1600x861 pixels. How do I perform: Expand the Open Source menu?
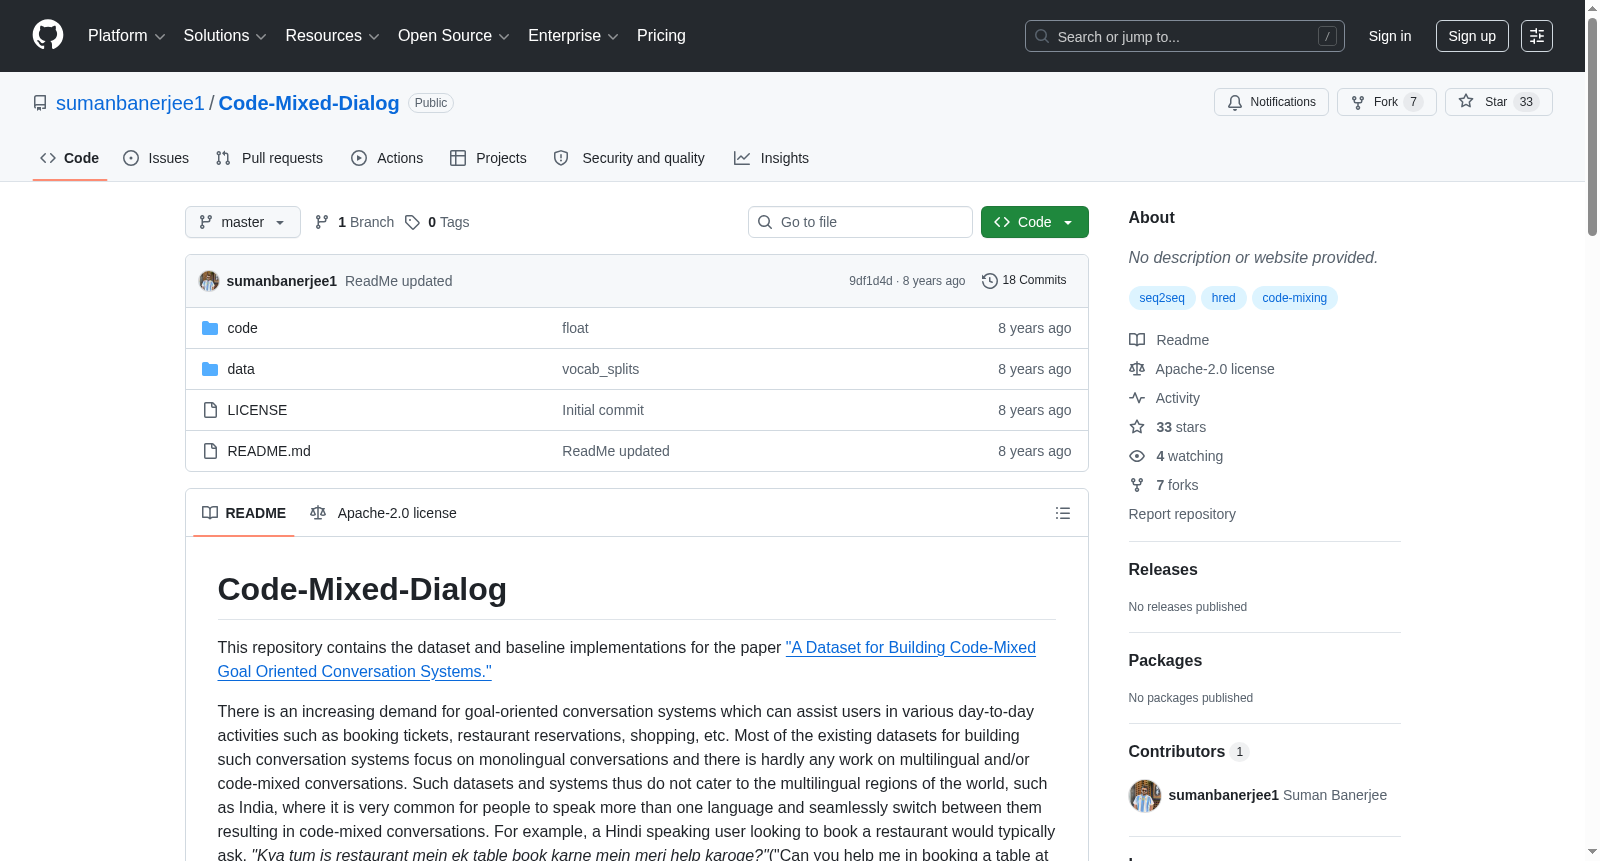pyautogui.click(x=453, y=36)
